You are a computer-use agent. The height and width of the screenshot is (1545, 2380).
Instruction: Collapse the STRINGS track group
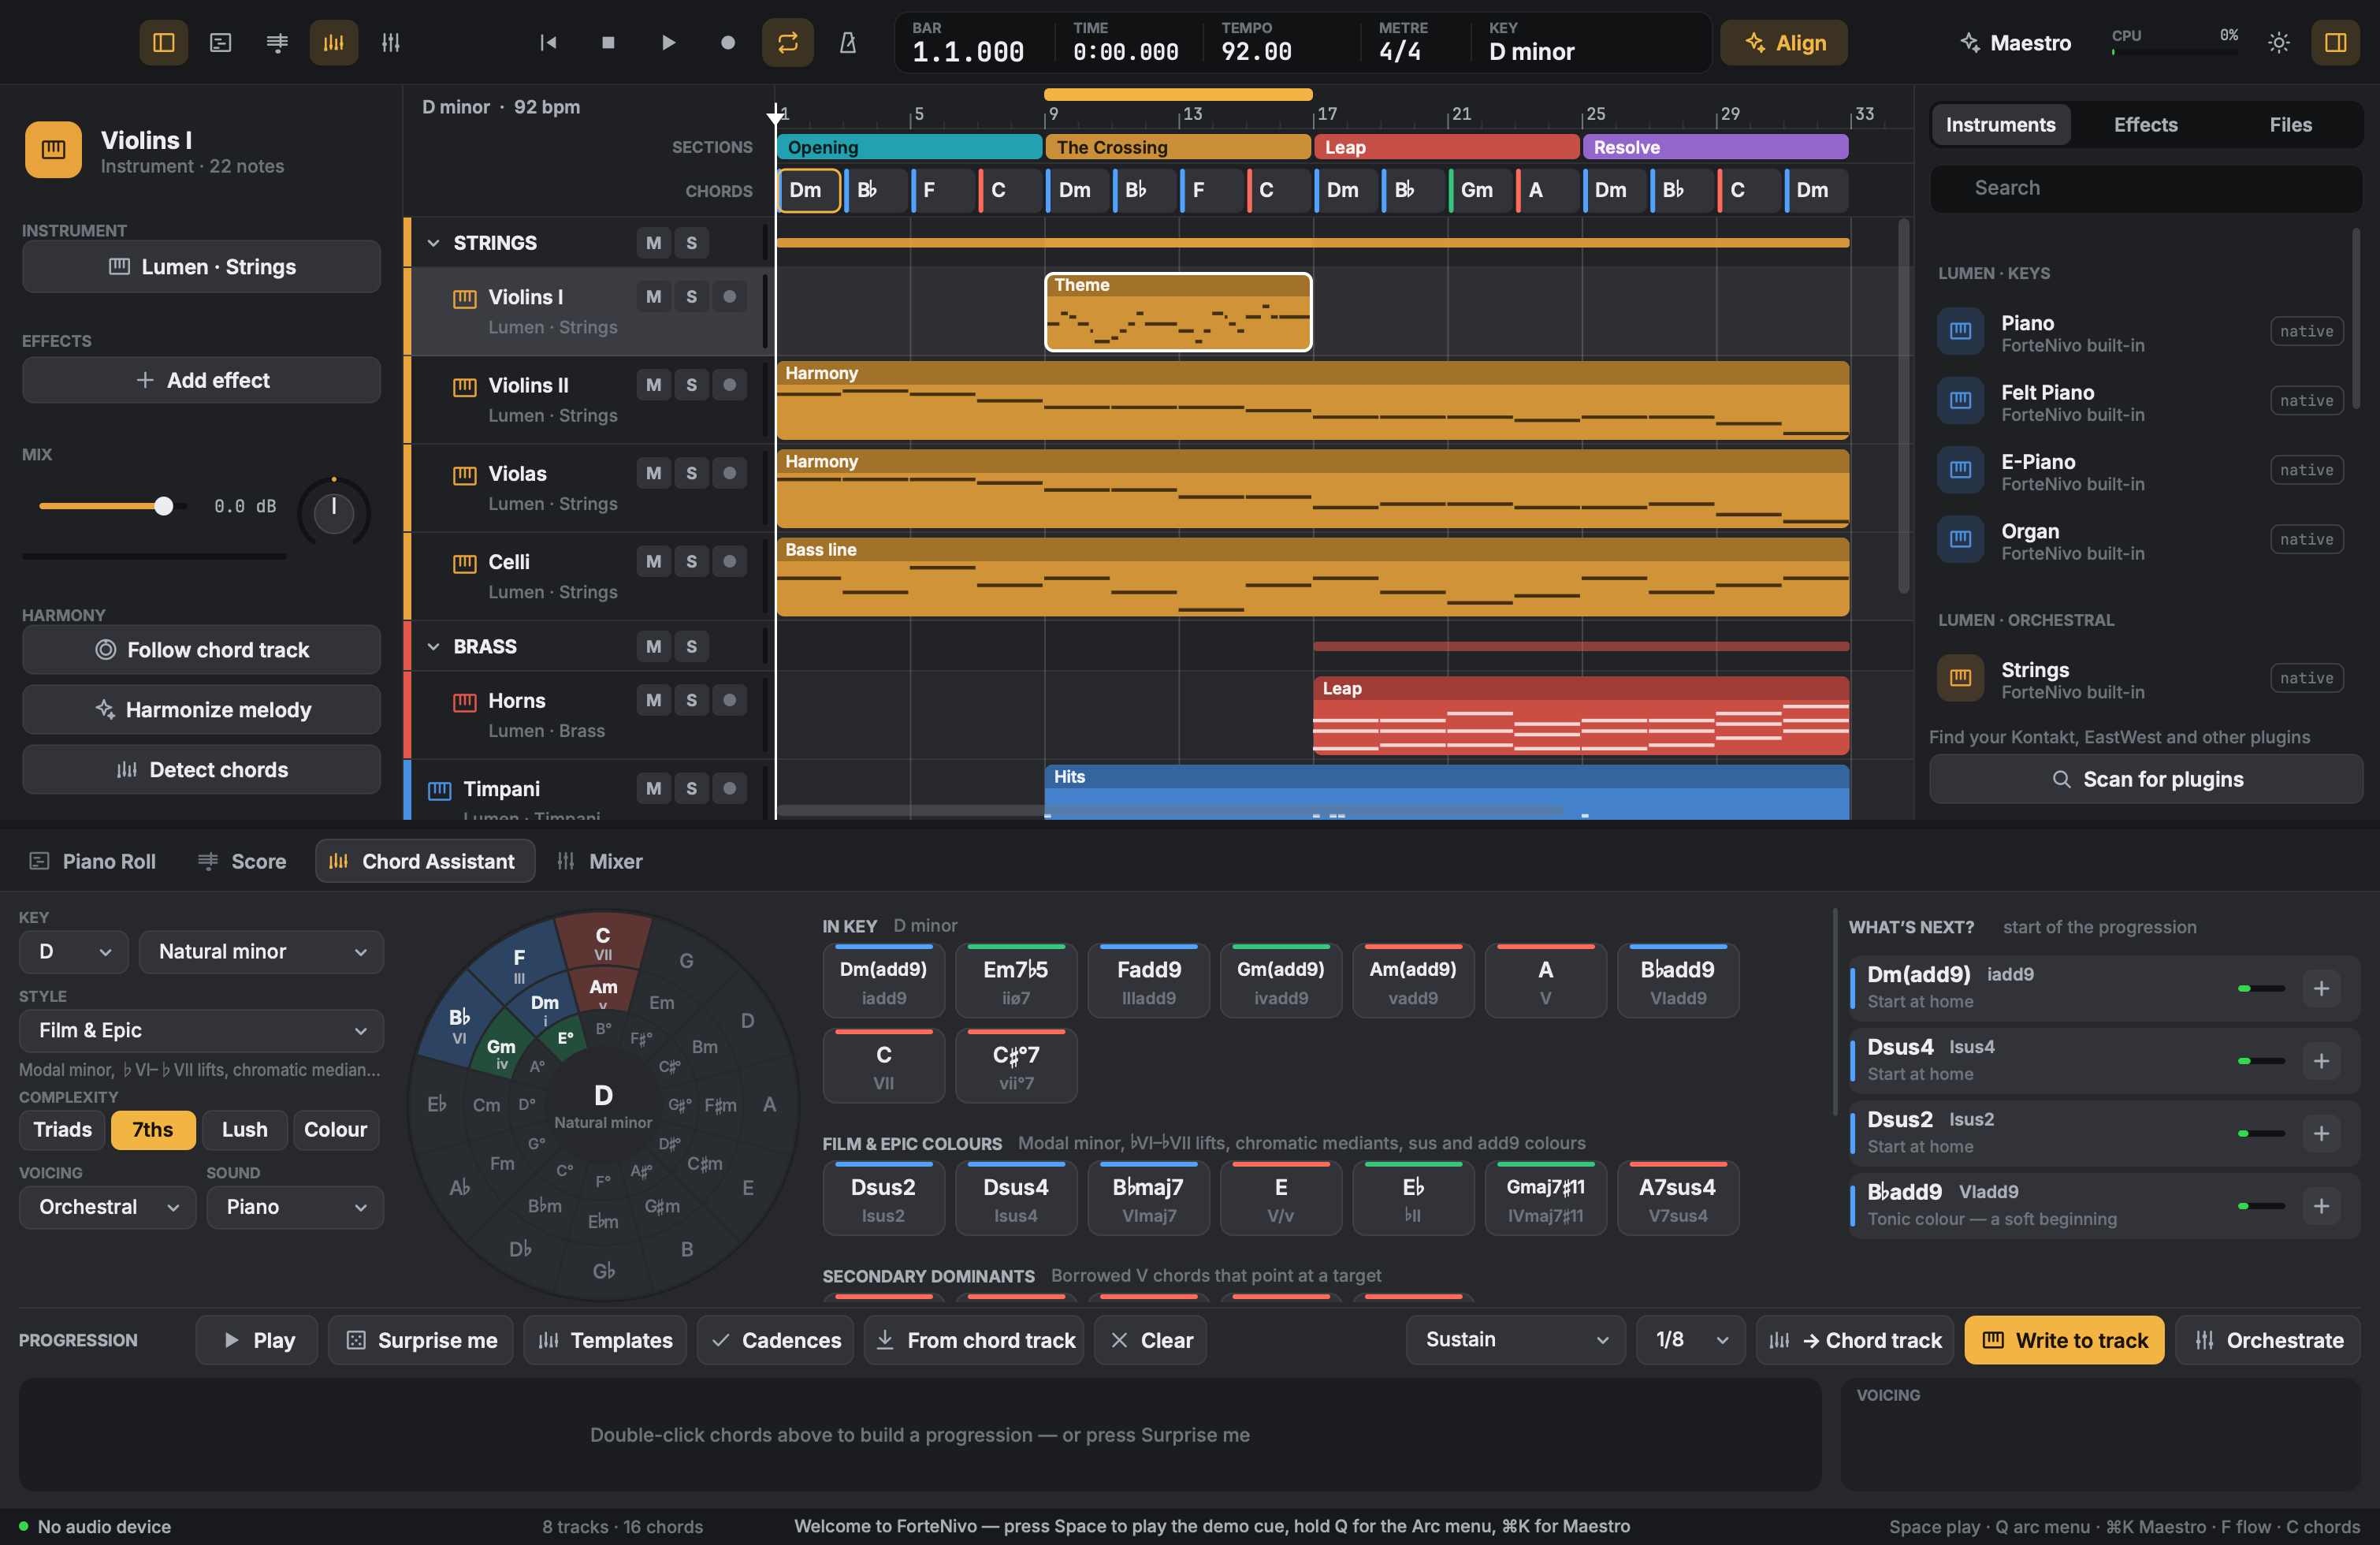(433, 243)
